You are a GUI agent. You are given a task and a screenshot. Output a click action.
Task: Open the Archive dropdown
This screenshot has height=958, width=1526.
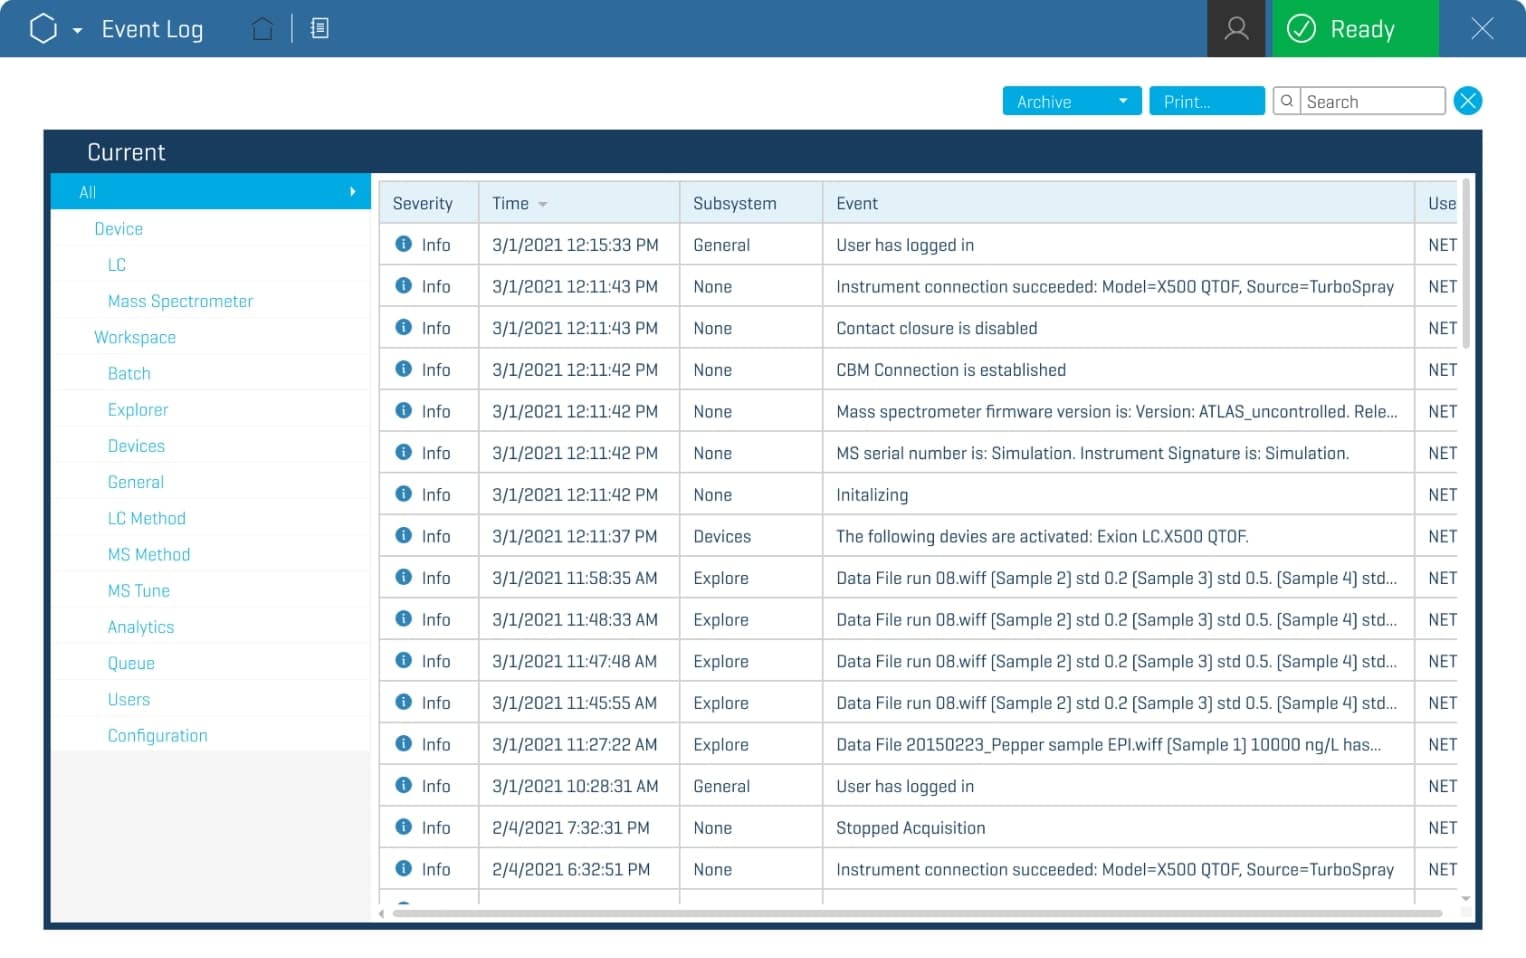pyautogui.click(x=1071, y=102)
